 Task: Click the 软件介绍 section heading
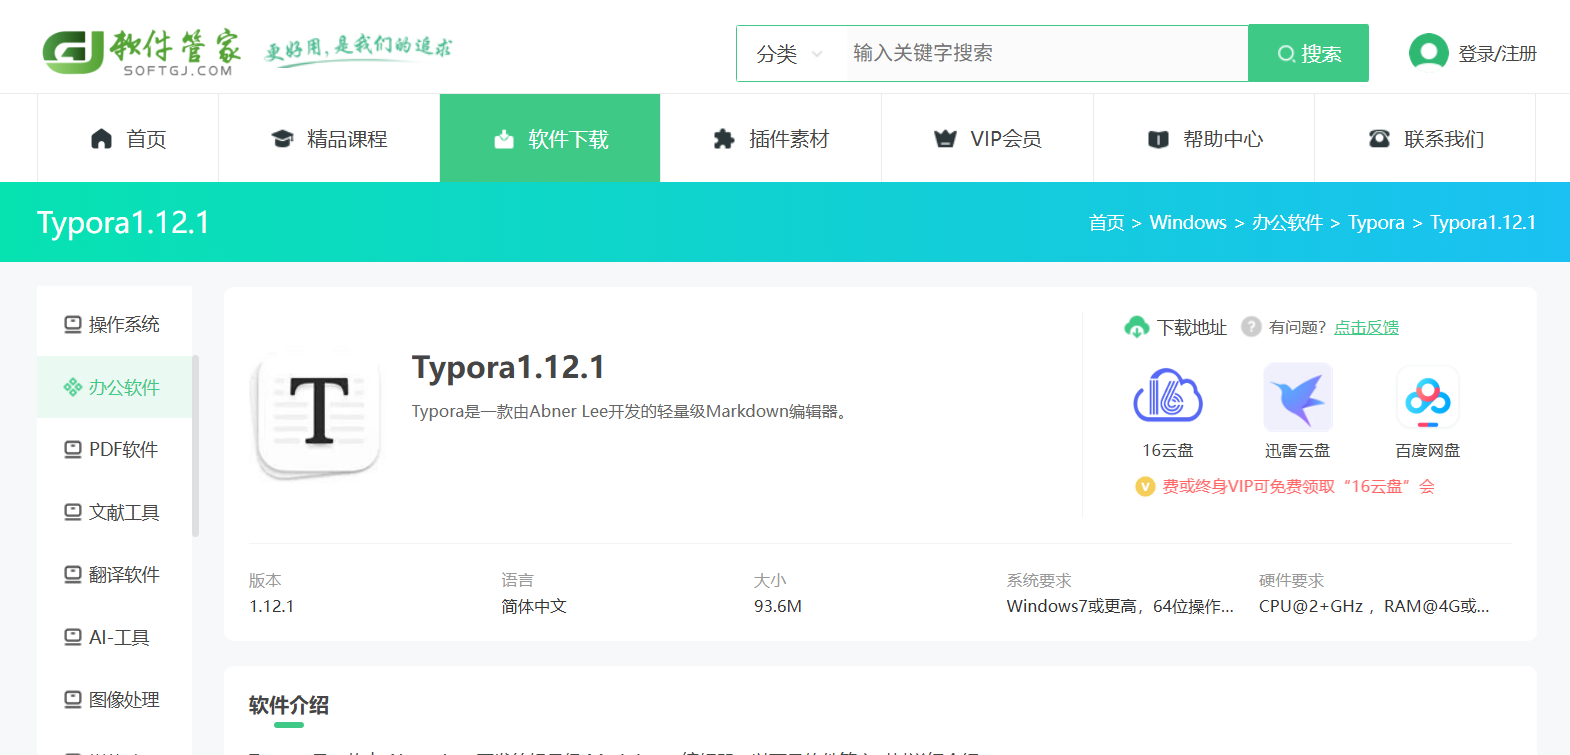(x=289, y=705)
